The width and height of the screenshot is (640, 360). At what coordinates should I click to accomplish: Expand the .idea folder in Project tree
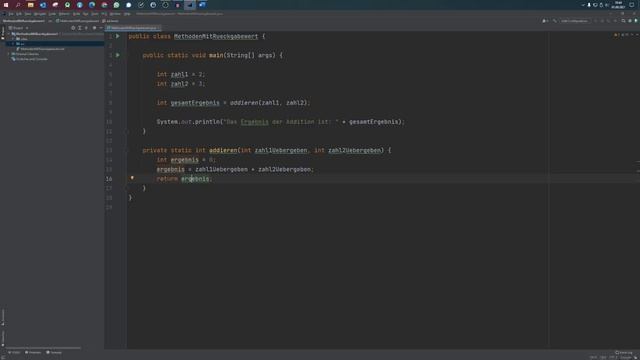pyautogui.click(x=13, y=39)
